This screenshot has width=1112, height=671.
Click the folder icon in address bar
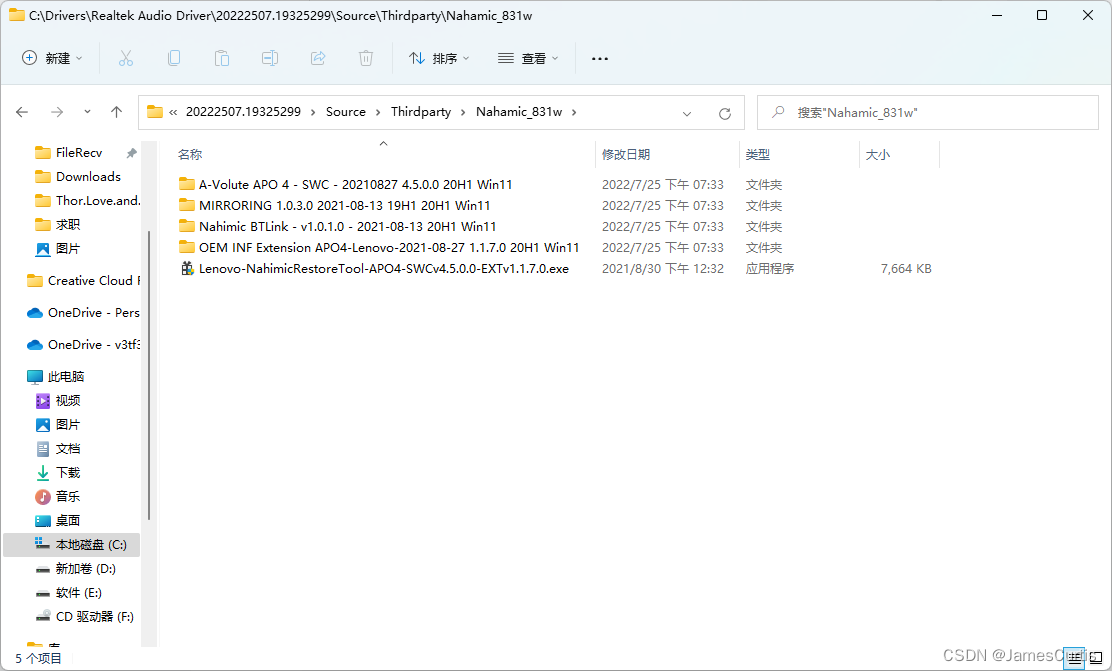(155, 111)
